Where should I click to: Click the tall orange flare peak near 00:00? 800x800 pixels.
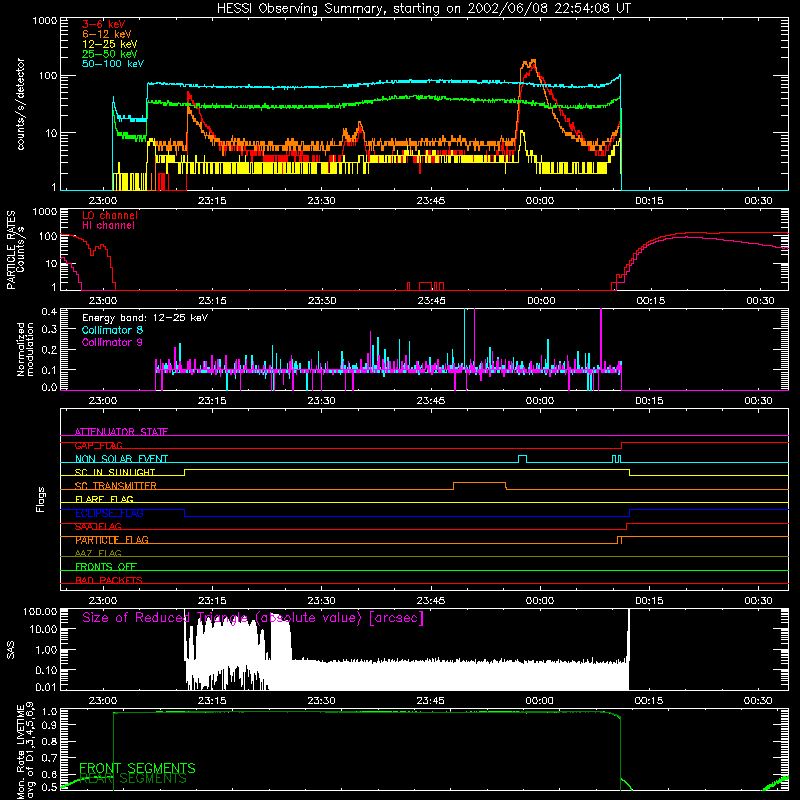(529, 65)
